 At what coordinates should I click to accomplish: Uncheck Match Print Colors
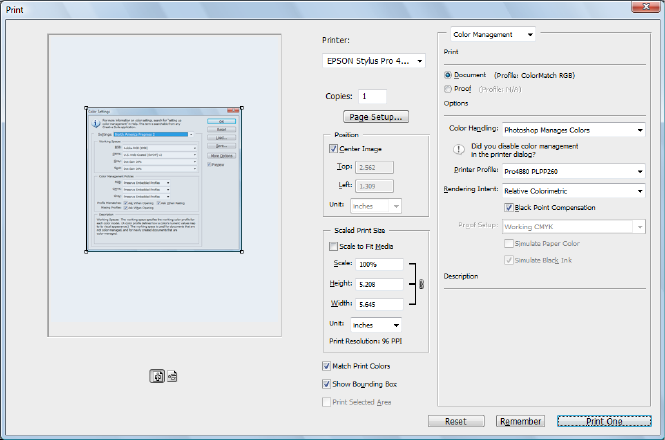pyautogui.click(x=328, y=367)
